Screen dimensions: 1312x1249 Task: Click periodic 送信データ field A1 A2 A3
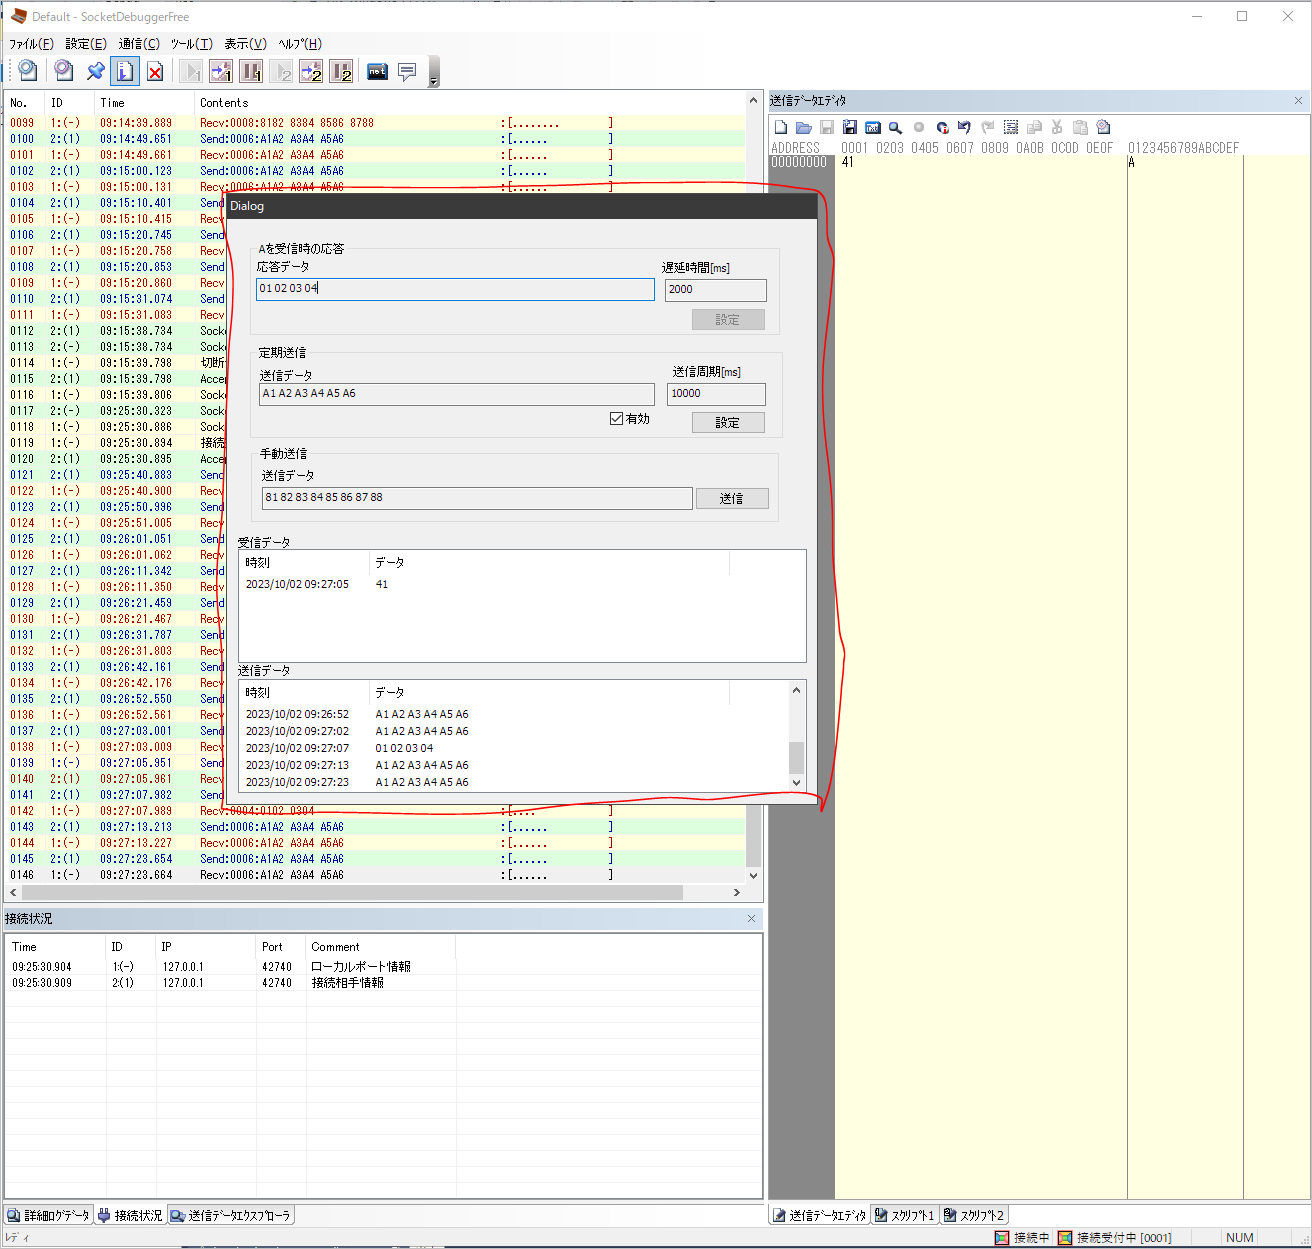click(x=457, y=394)
